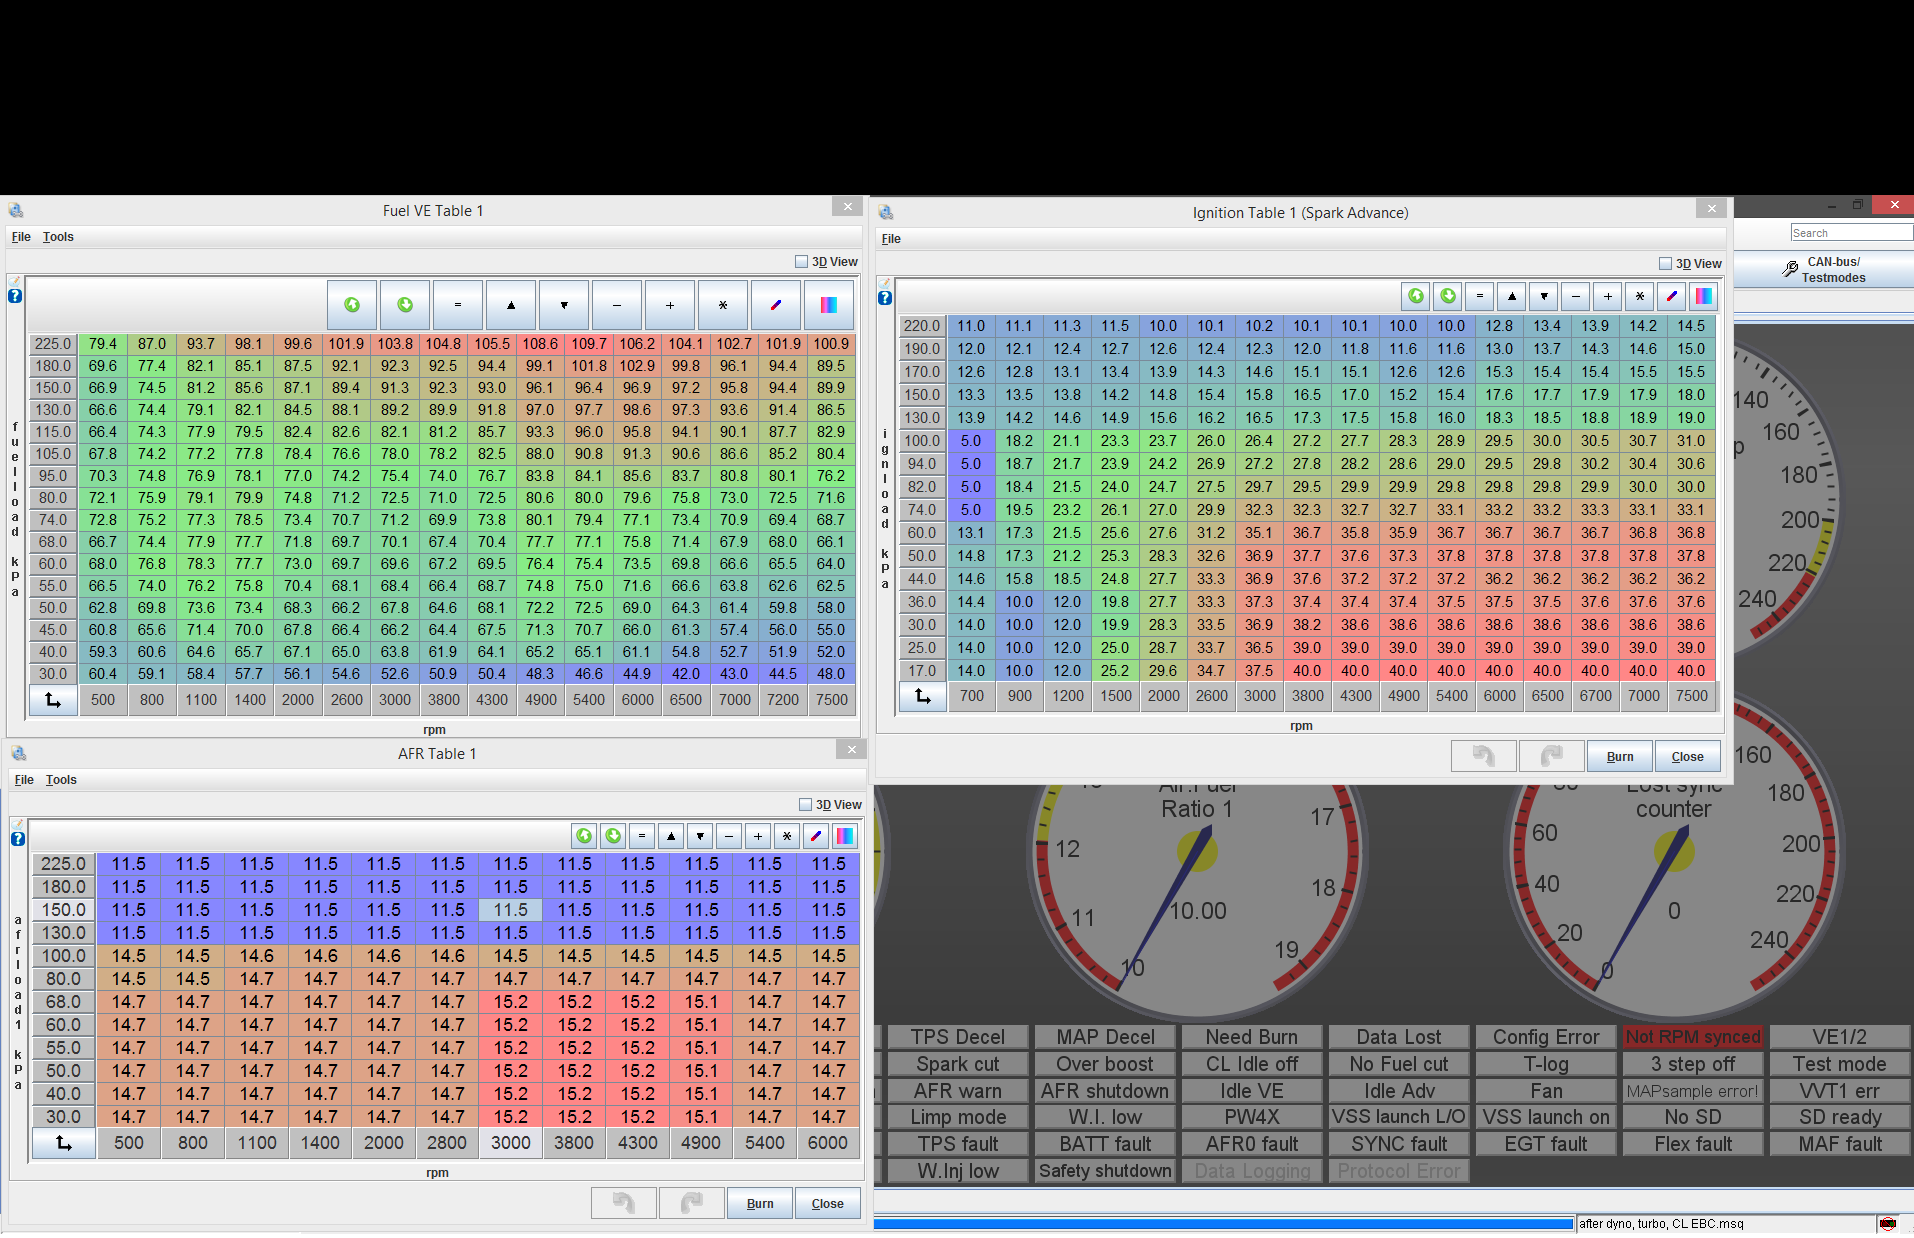
Task: Click the redo arrow in Ignition Table window
Action: click(x=1551, y=756)
